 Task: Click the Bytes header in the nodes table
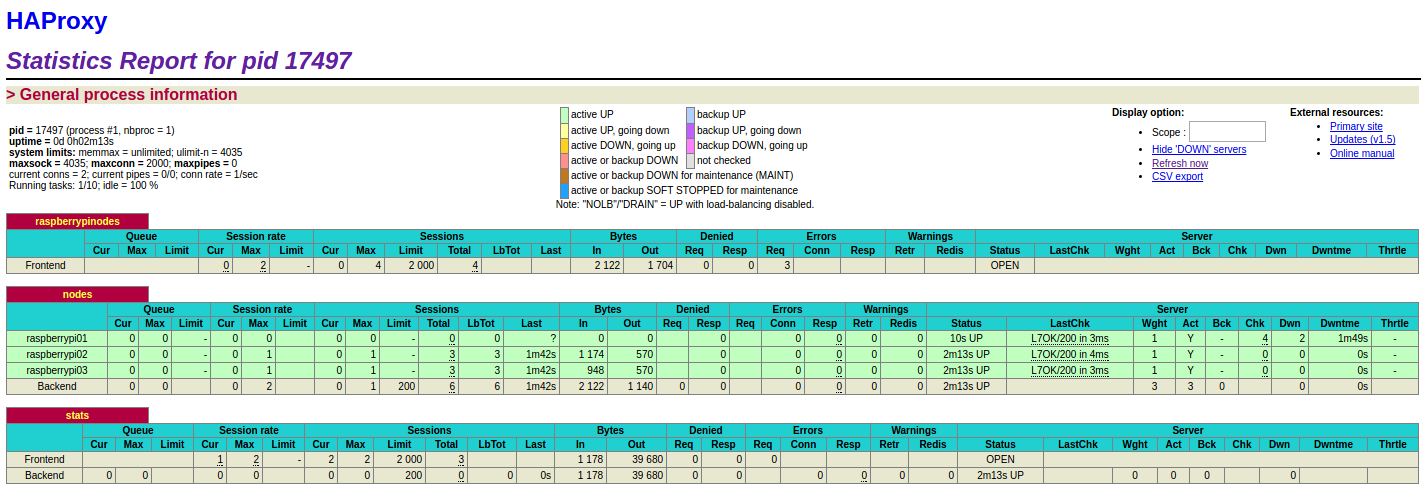tap(608, 310)
